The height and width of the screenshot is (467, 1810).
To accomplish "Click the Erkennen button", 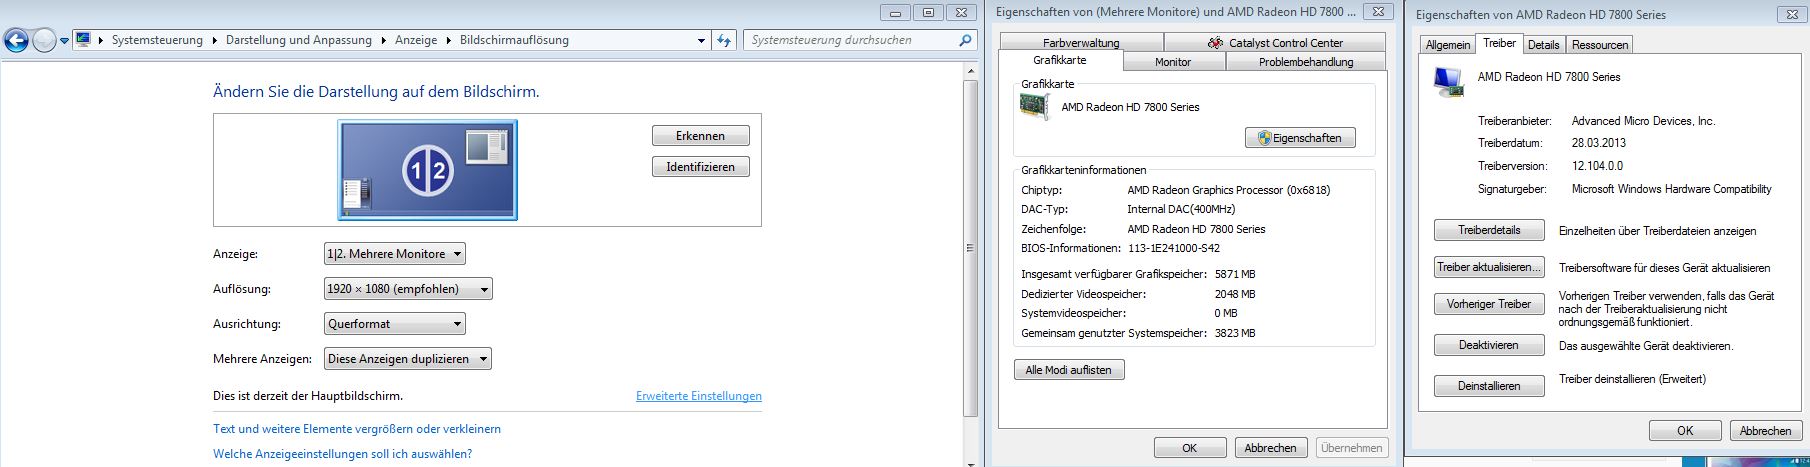I will click(x=700, y=136).
